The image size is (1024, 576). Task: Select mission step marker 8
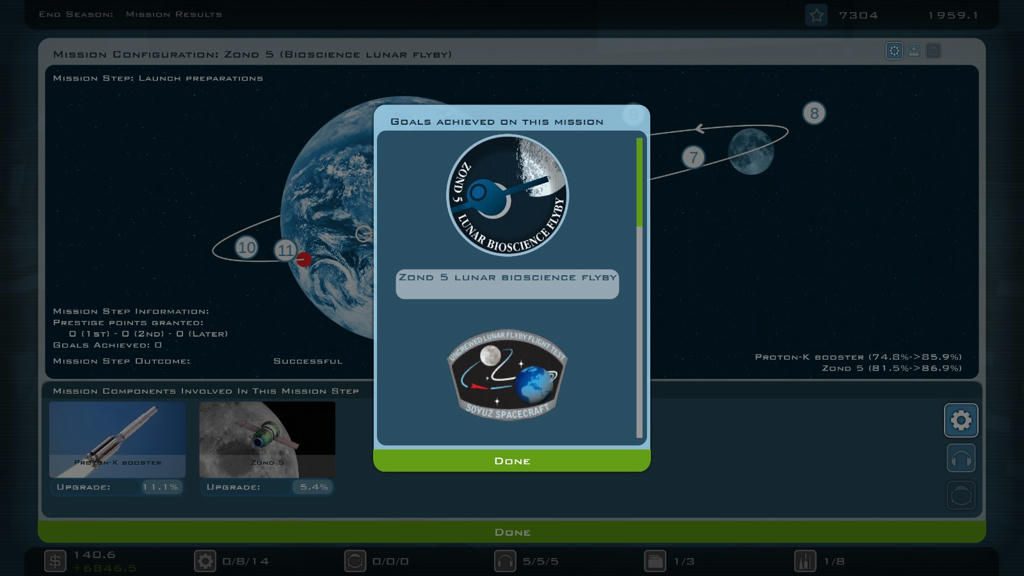(x=814, y=113)
